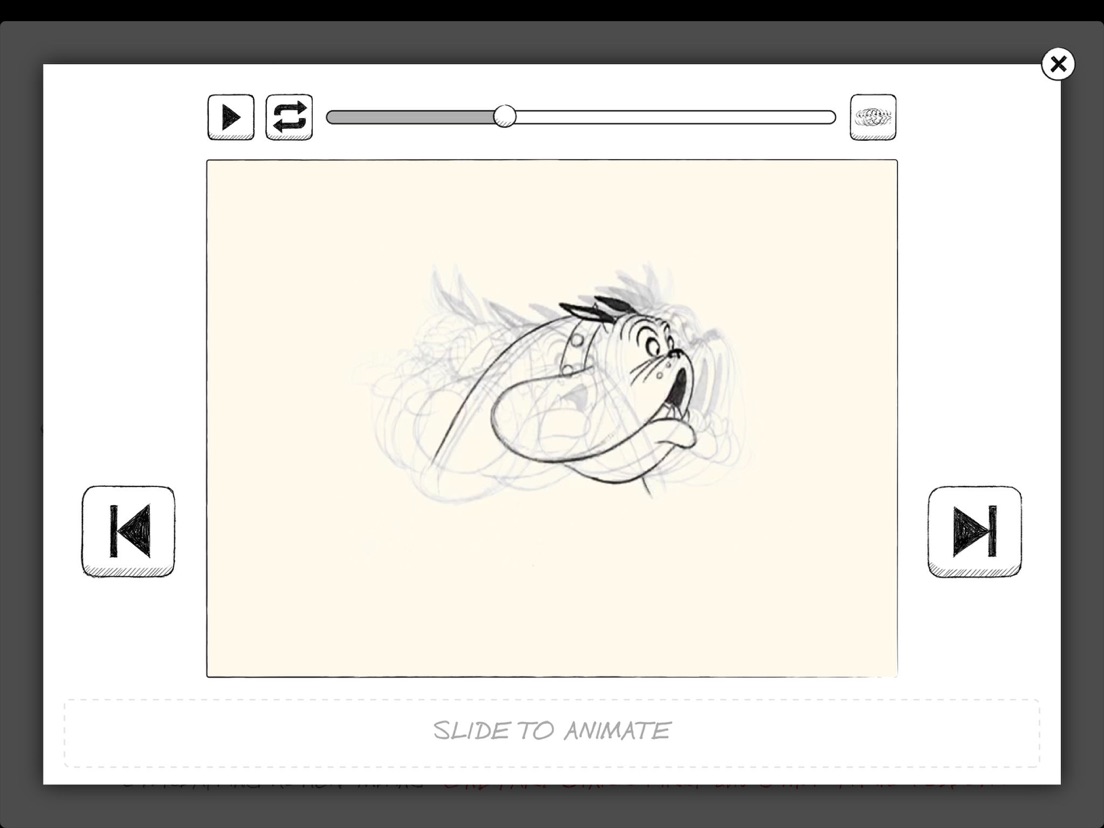Toggle the loop repeat button

click(x=289, y=117)
